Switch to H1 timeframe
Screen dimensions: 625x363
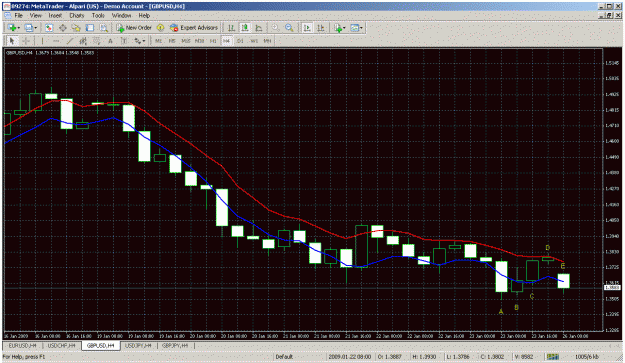coord(213,41)
